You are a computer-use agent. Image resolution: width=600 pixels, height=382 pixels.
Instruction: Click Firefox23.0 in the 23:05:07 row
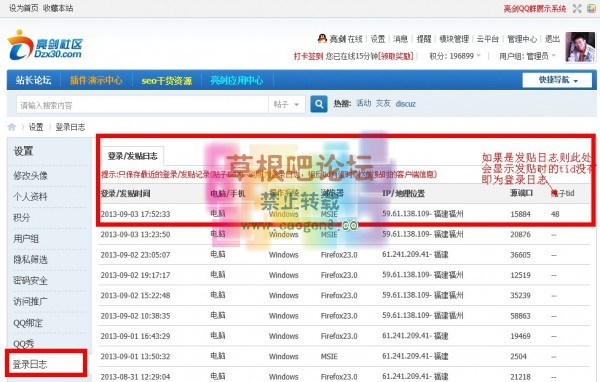click(x=339, y=255)
